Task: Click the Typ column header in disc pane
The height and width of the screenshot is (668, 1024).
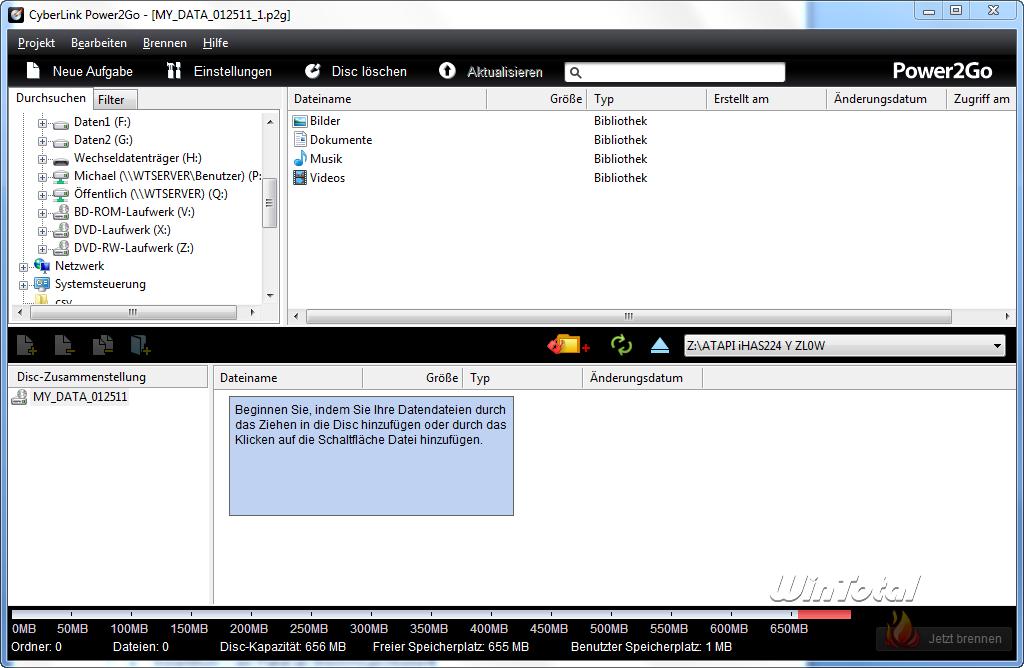Action: (522, 378)
